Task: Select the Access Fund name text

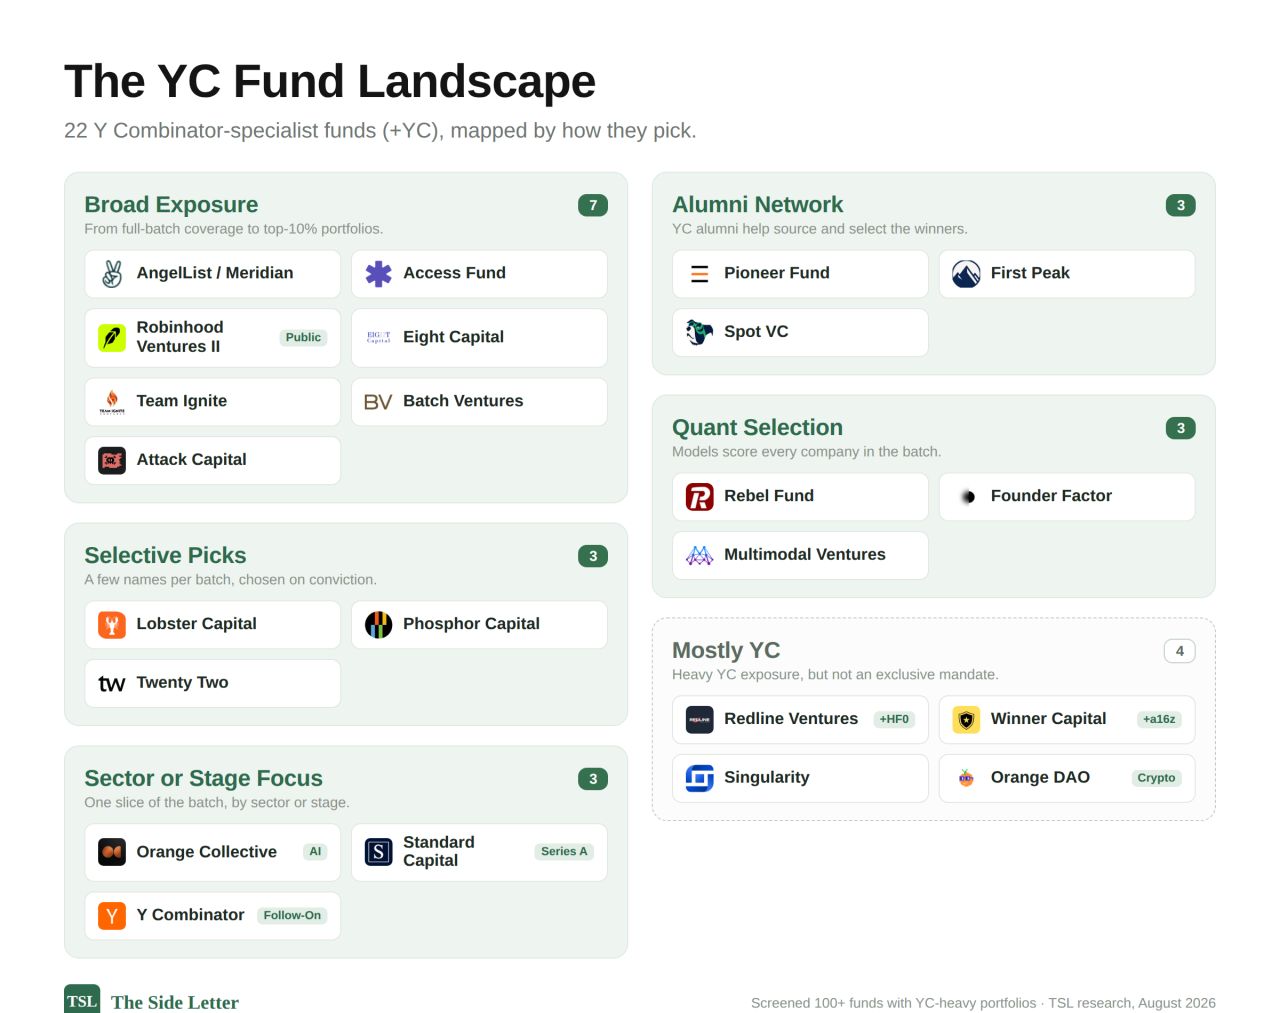Action: coord(454,273)
